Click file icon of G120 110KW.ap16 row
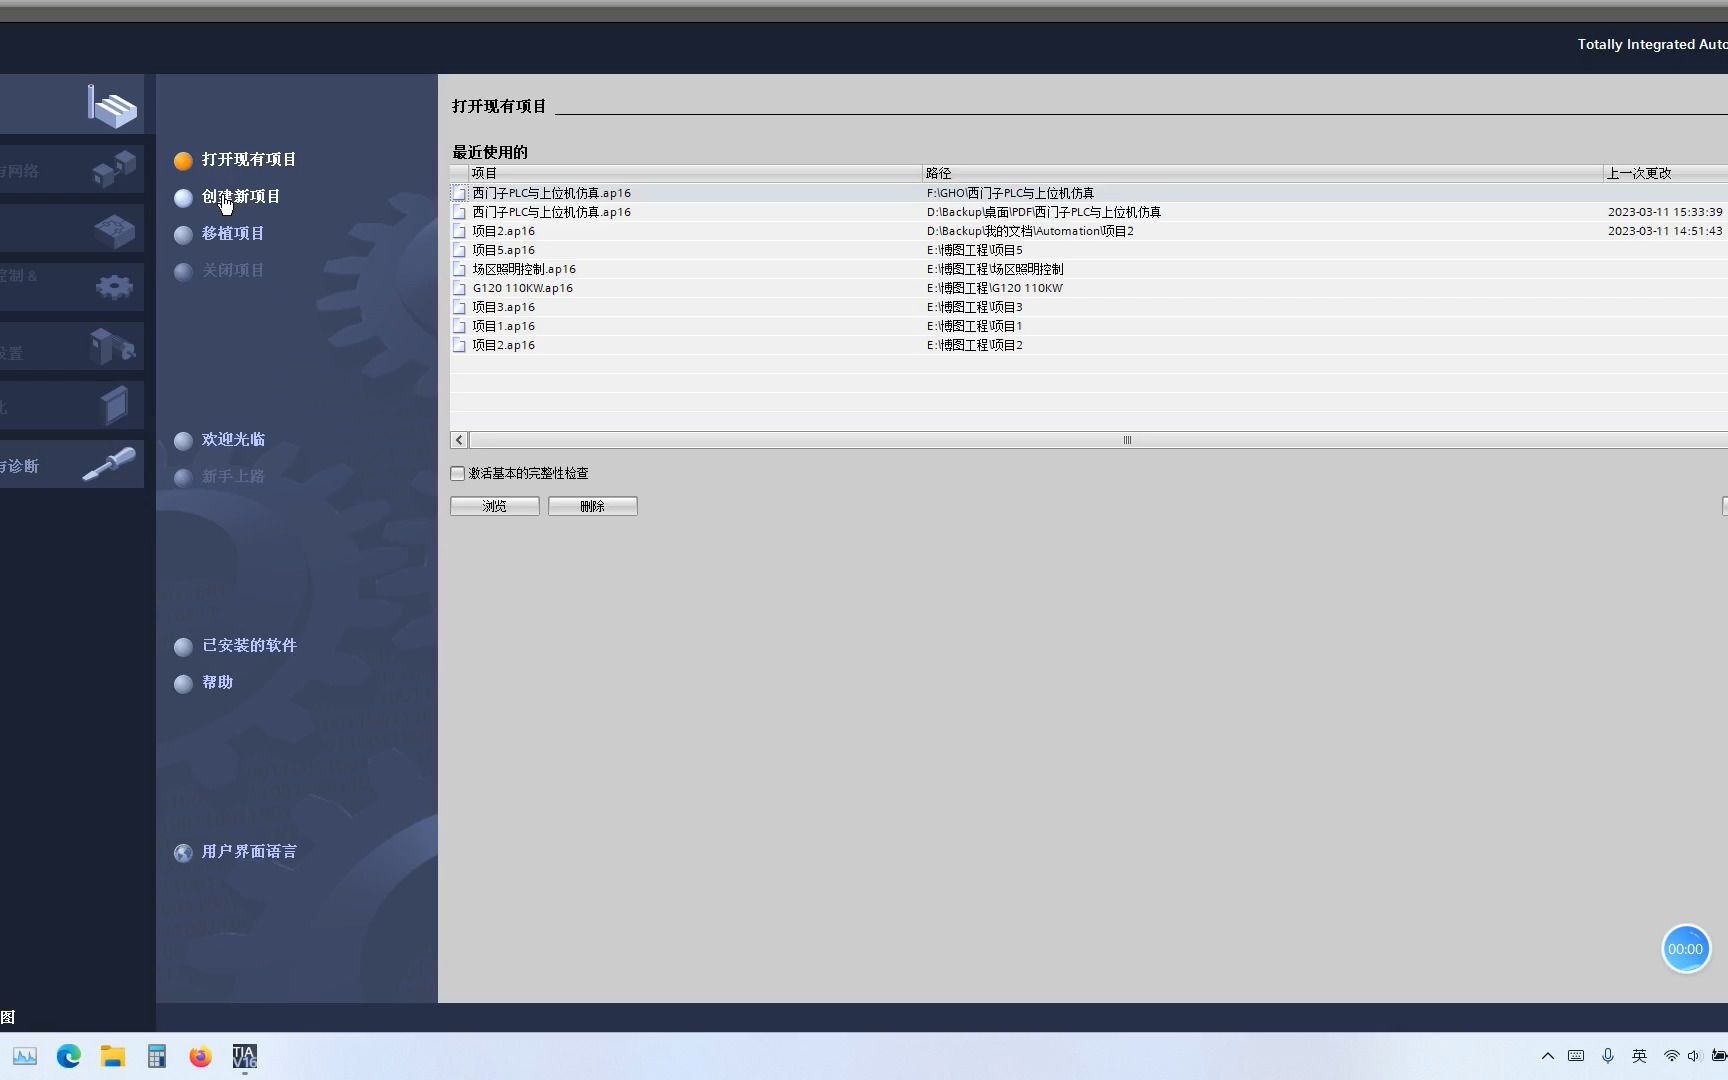The width and height of the screenshot is (1728, 1080). 460,288
